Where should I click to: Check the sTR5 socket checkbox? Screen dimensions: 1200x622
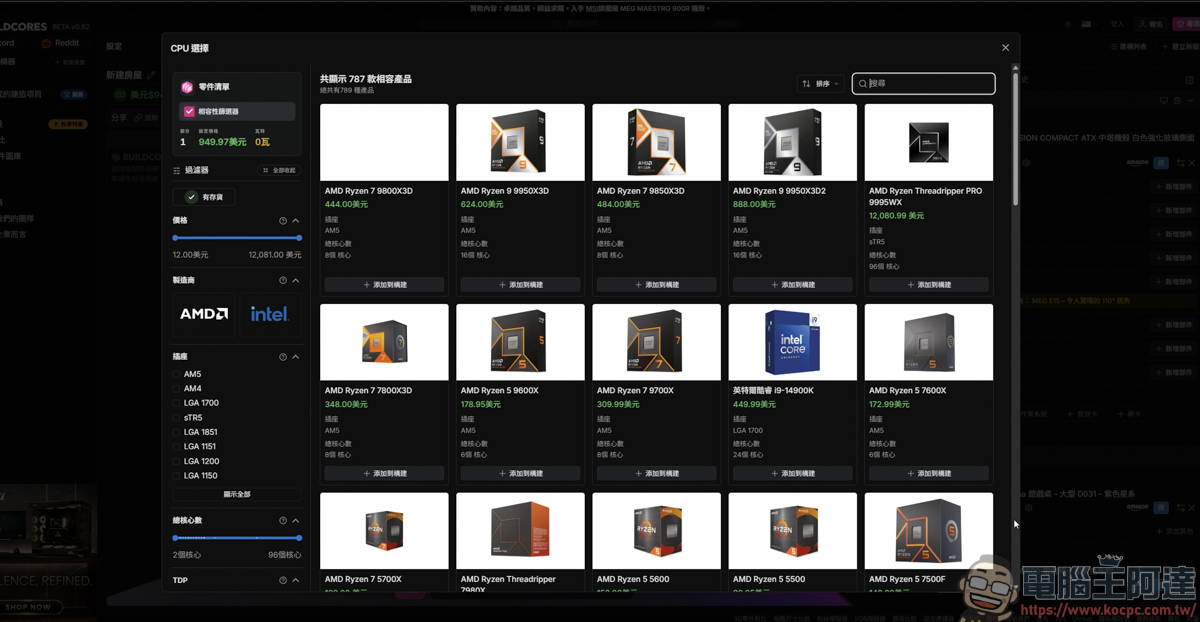(177, 418)
